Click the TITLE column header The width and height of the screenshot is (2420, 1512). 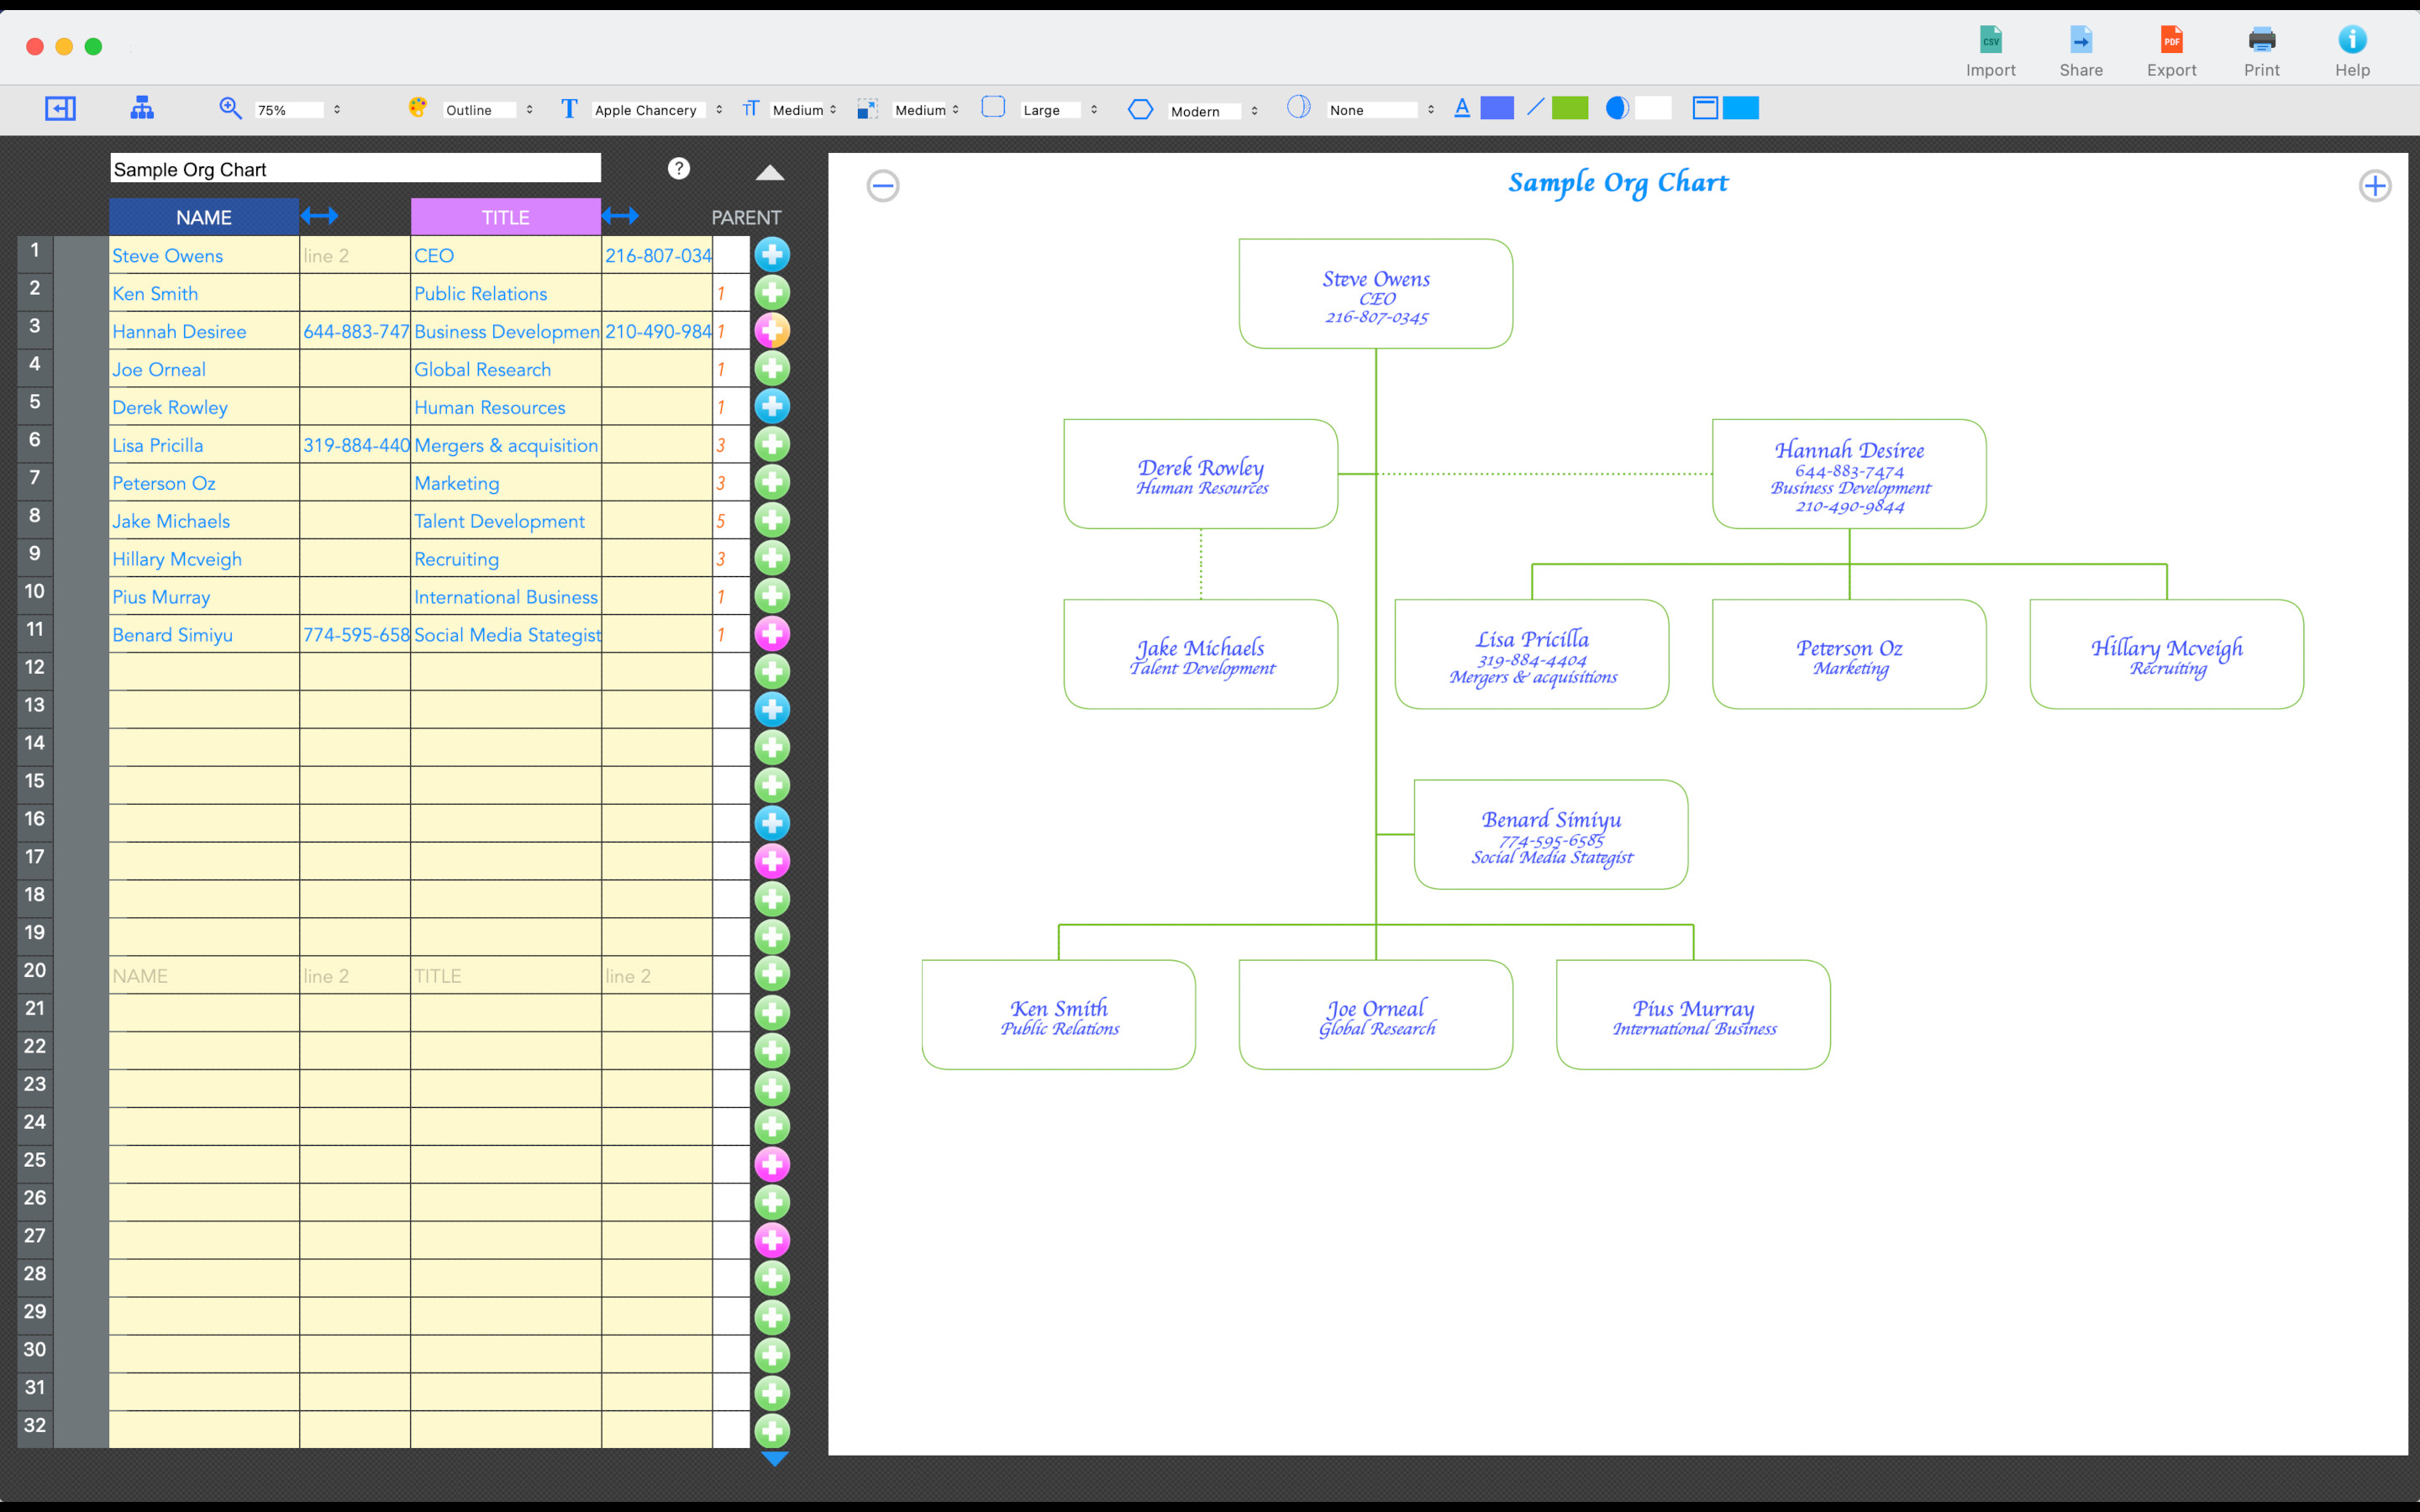coord(505,217)
